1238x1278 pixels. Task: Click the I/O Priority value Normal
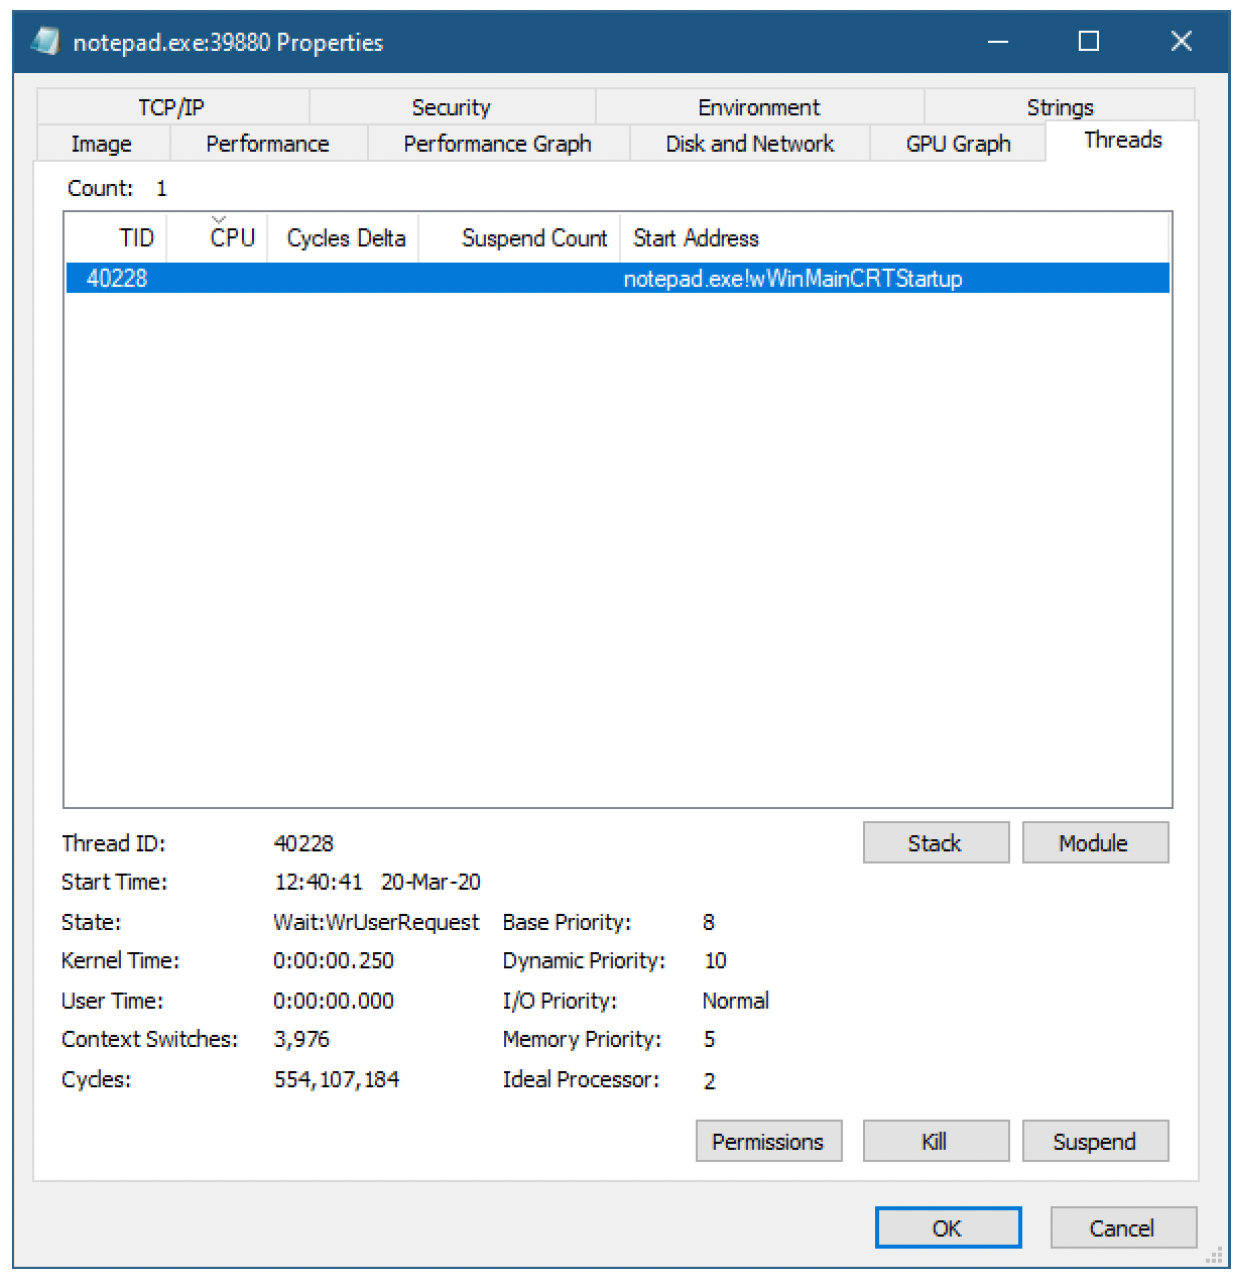click(x=736, y=1001)
